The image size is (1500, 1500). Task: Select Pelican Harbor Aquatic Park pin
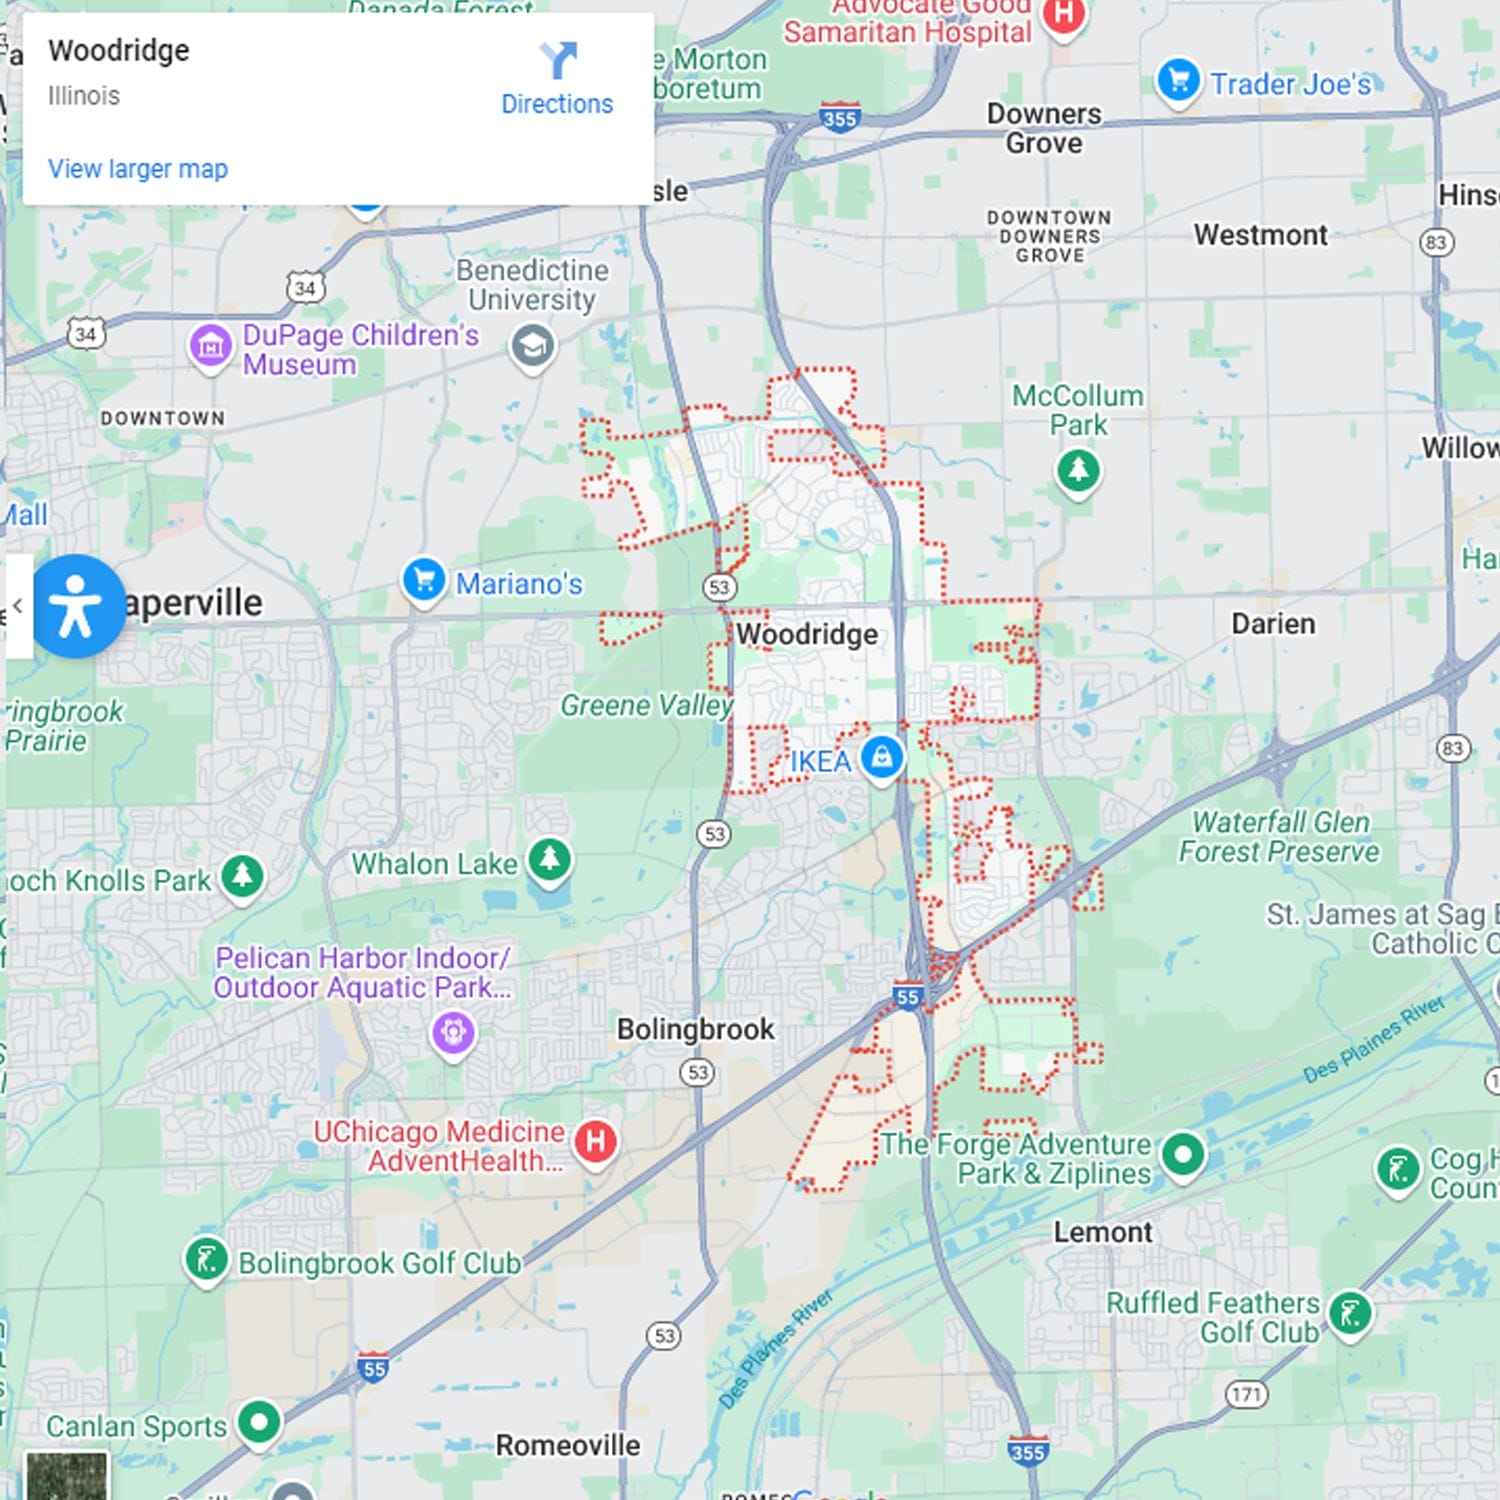click(453, 1032)
